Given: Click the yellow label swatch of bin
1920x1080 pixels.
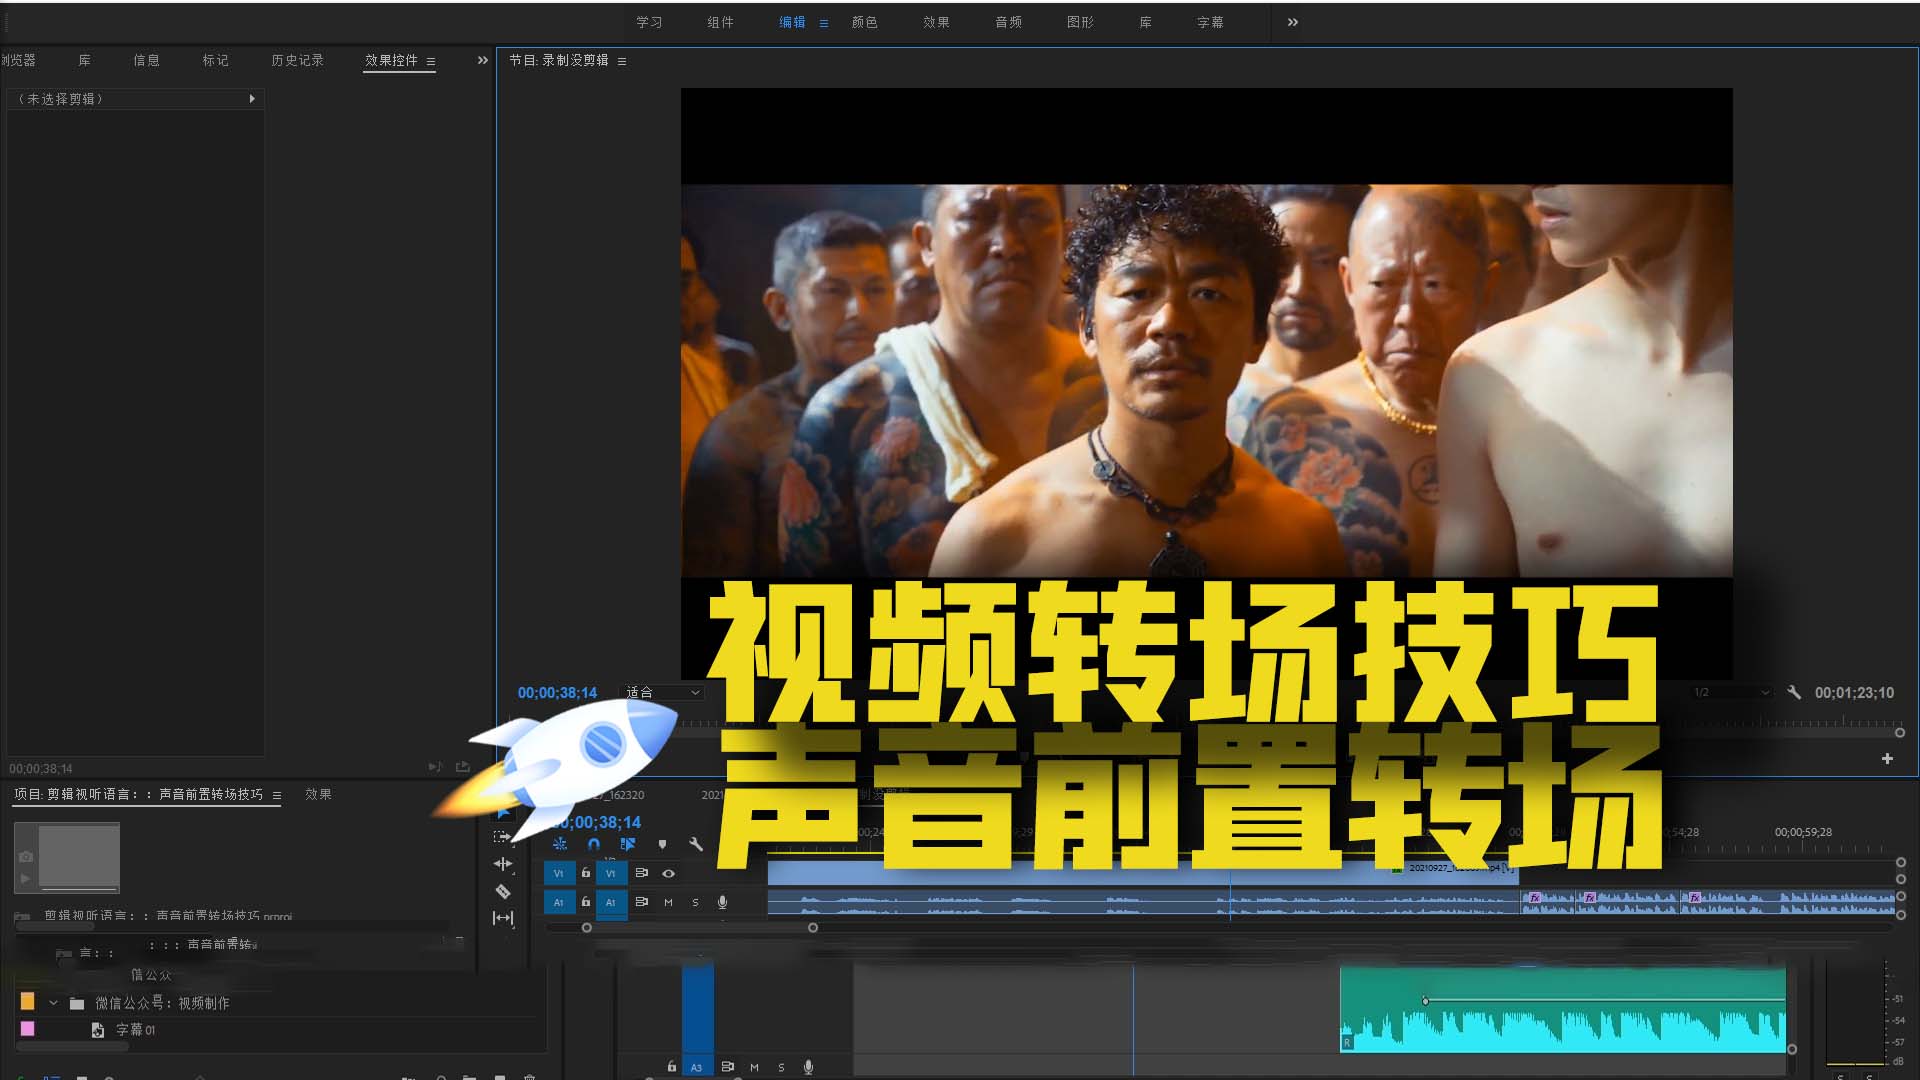Looking at the screenshot, I should pyautogui.click(x=27, y=1001).
